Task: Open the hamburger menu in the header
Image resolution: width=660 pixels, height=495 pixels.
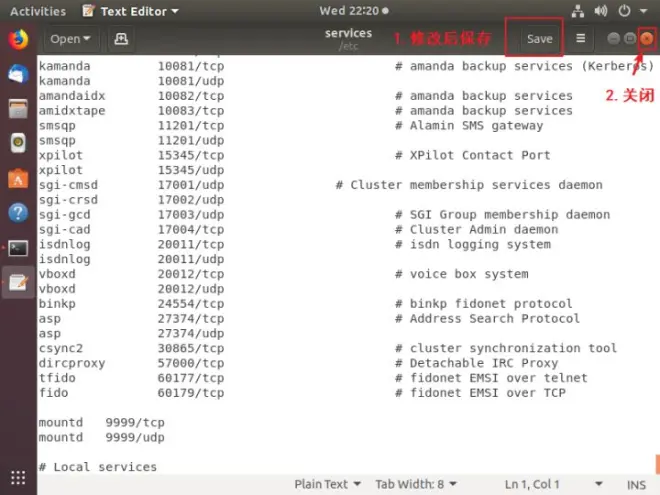Action: pos(580,39)
